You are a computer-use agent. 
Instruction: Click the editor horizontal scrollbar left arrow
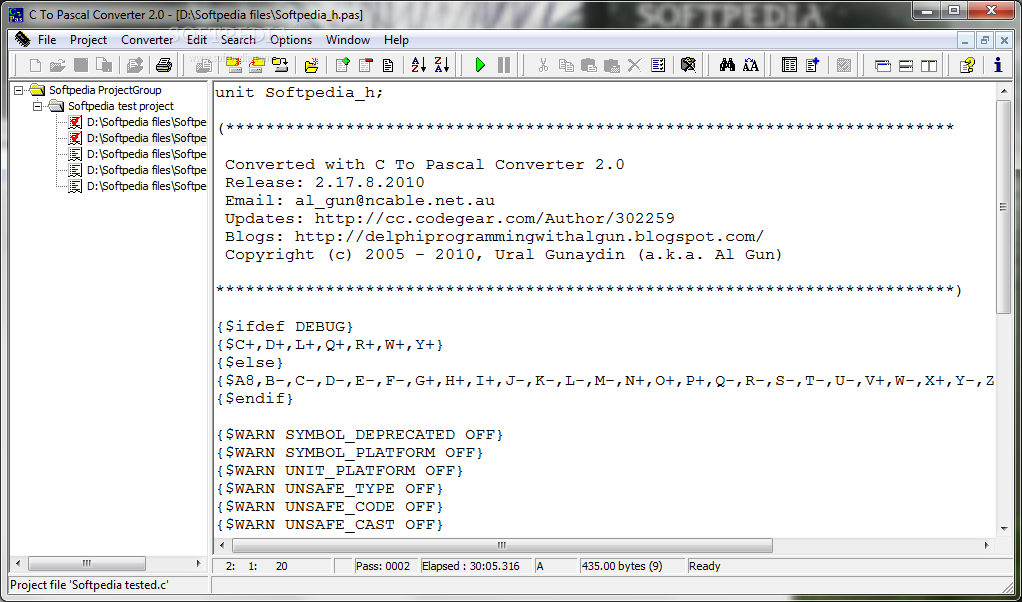pyautogui.click(x=222, y=545)
